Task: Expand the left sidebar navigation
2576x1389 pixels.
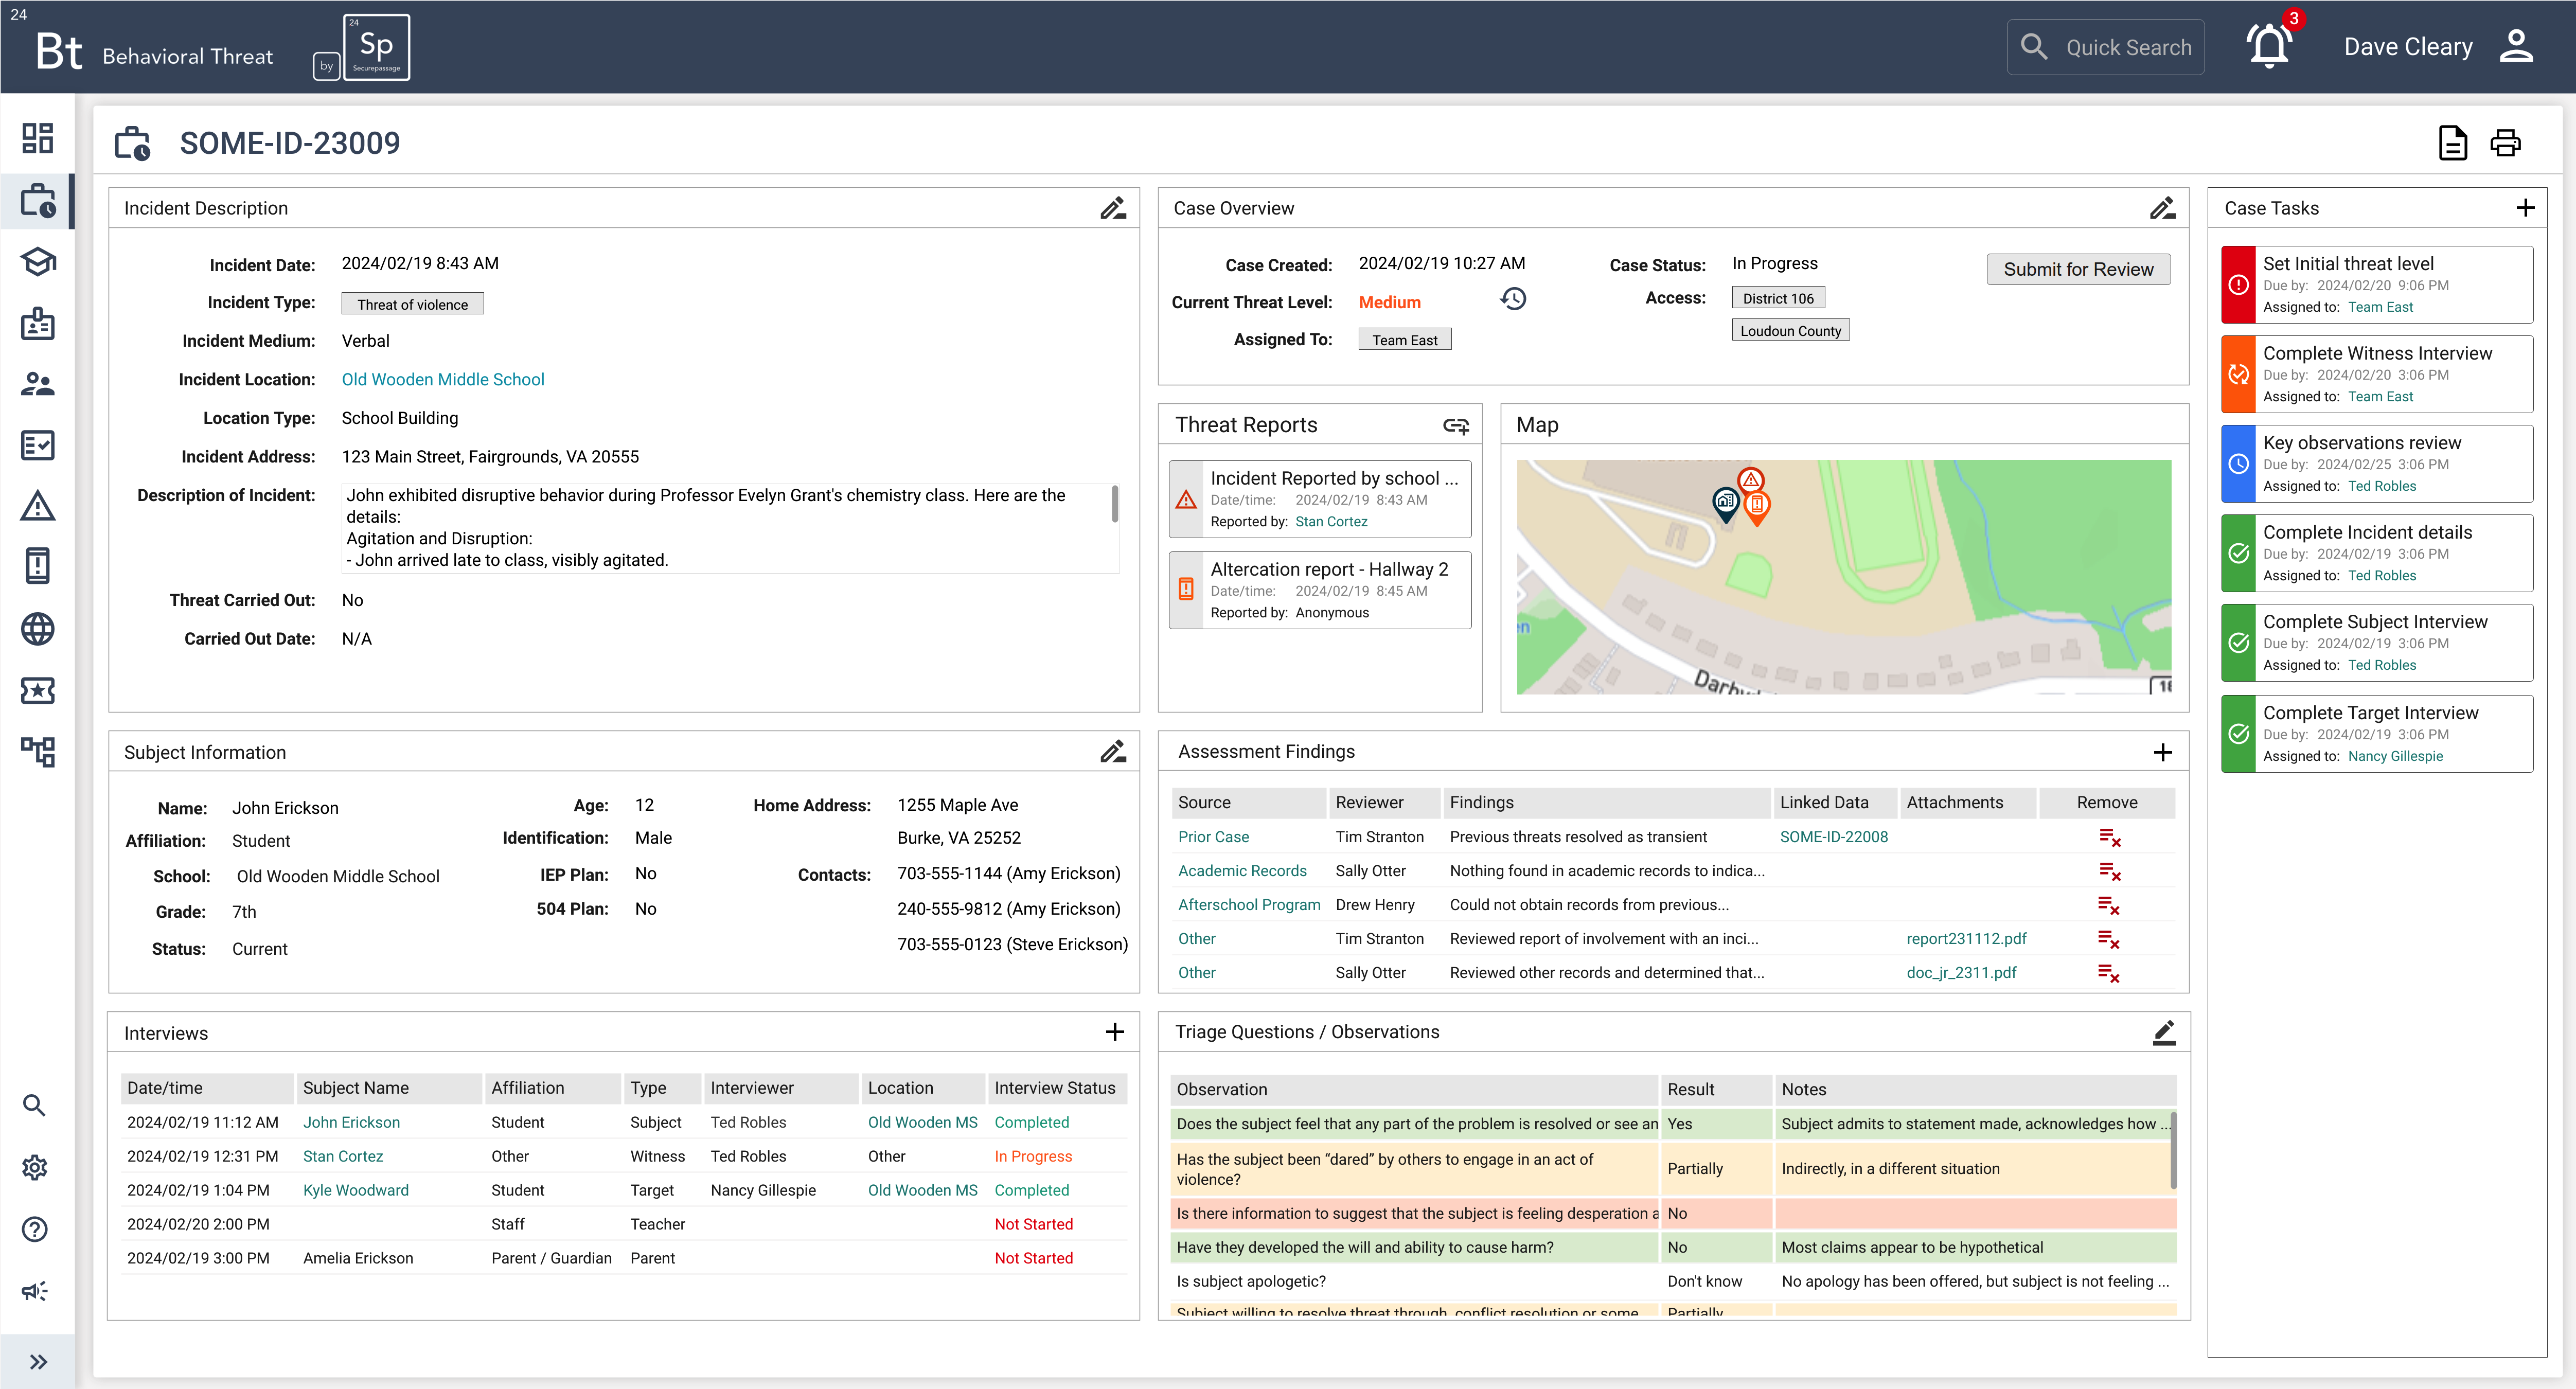Action: [x=38, y=1362]
